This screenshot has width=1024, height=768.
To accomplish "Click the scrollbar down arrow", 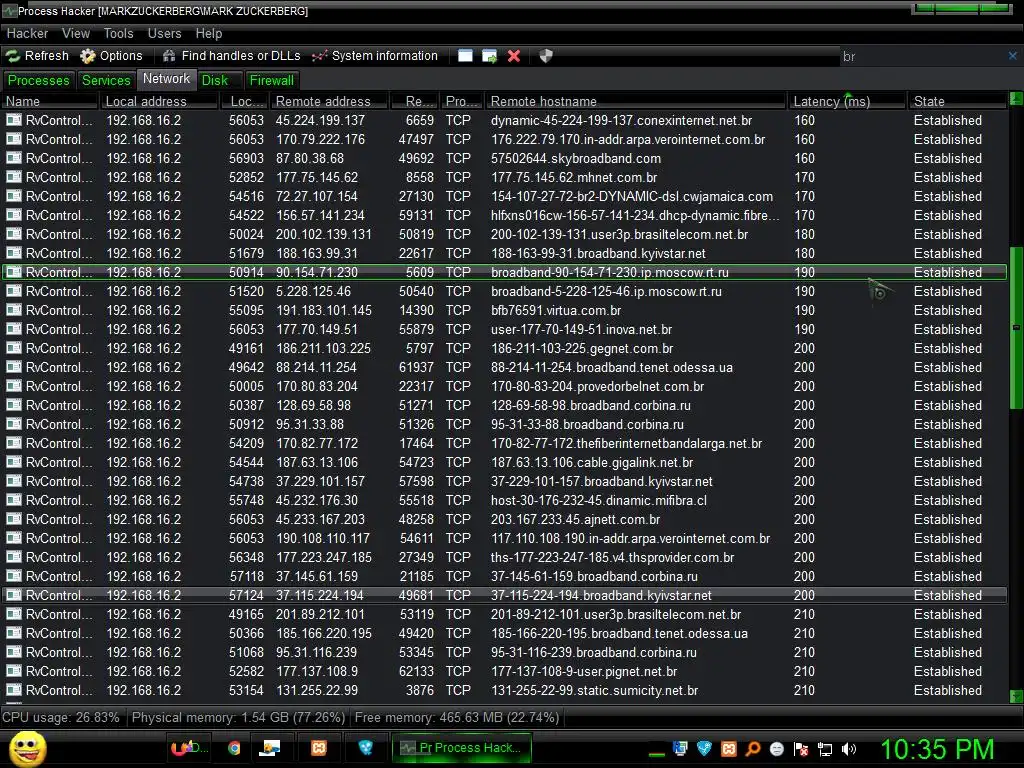I will [1016, 696].
